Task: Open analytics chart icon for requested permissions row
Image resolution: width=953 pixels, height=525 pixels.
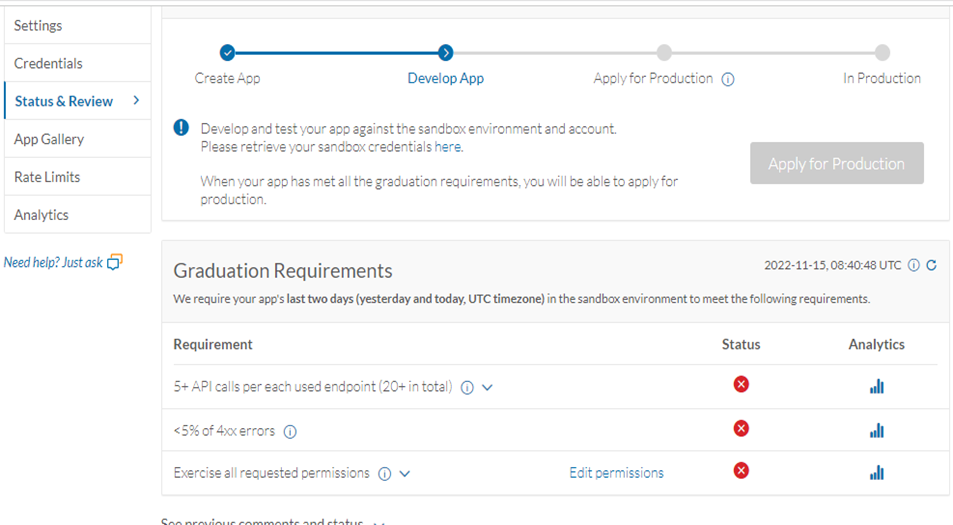Action: pos(877,473)
